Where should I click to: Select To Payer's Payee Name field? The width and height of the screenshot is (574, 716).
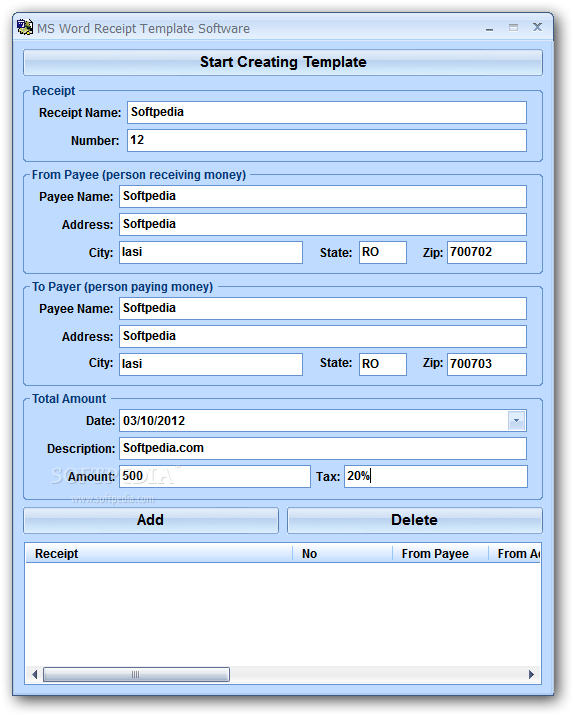pyautogui.click(x=322, y=308)
